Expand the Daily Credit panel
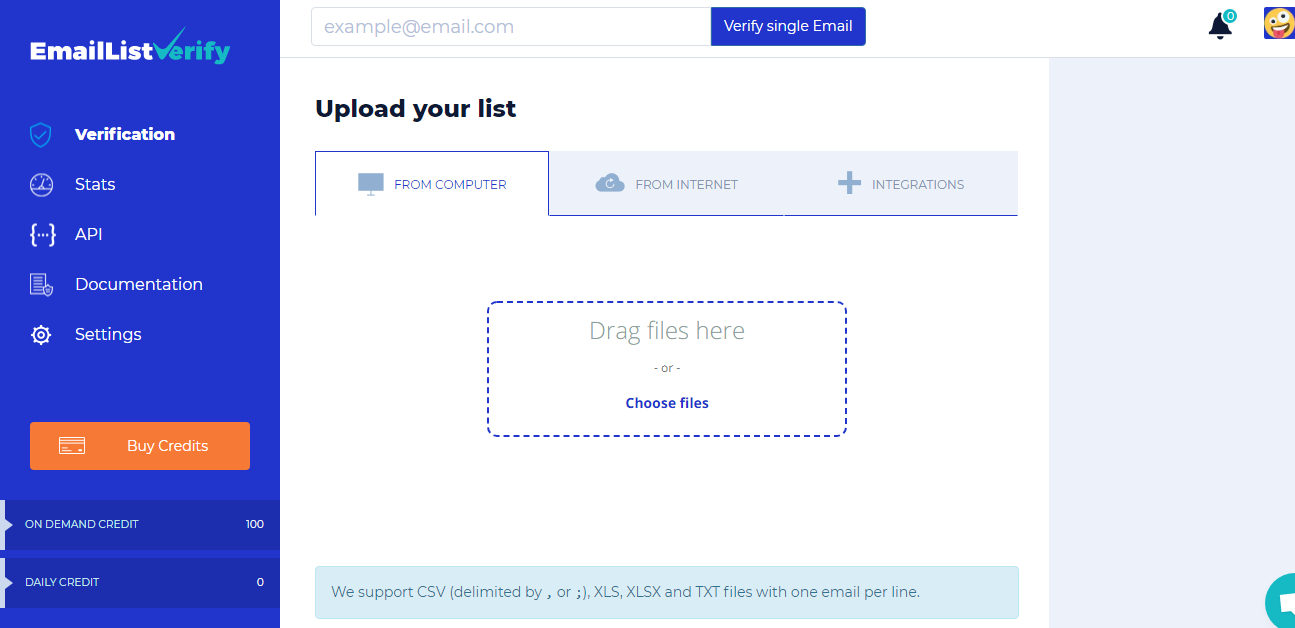 coord(140,582)
